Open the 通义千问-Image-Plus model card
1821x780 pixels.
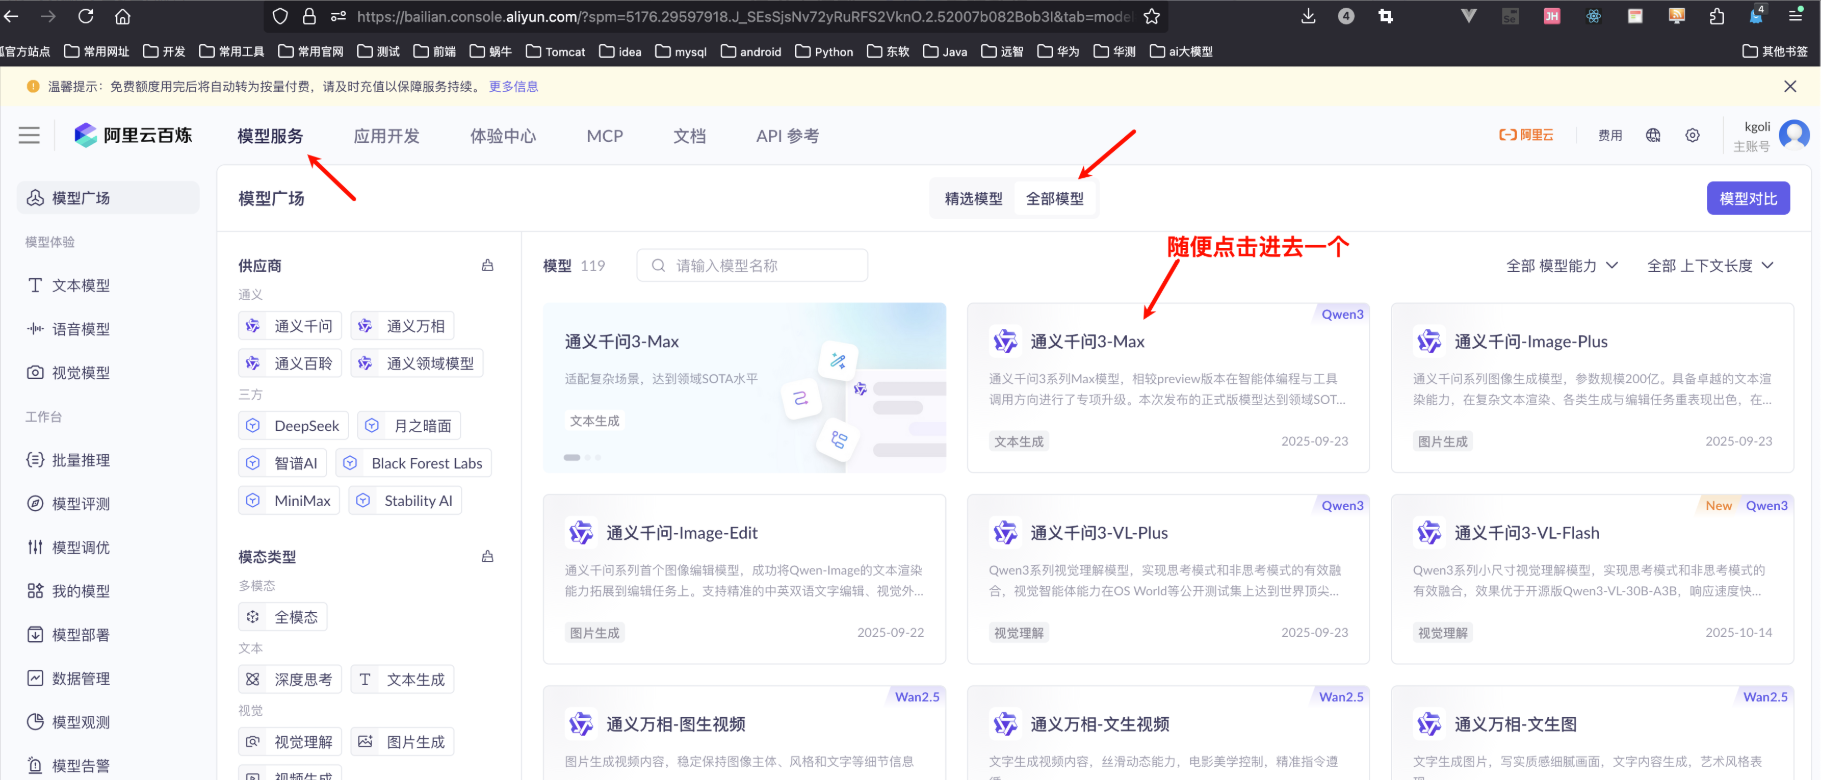coord(1592,387)
